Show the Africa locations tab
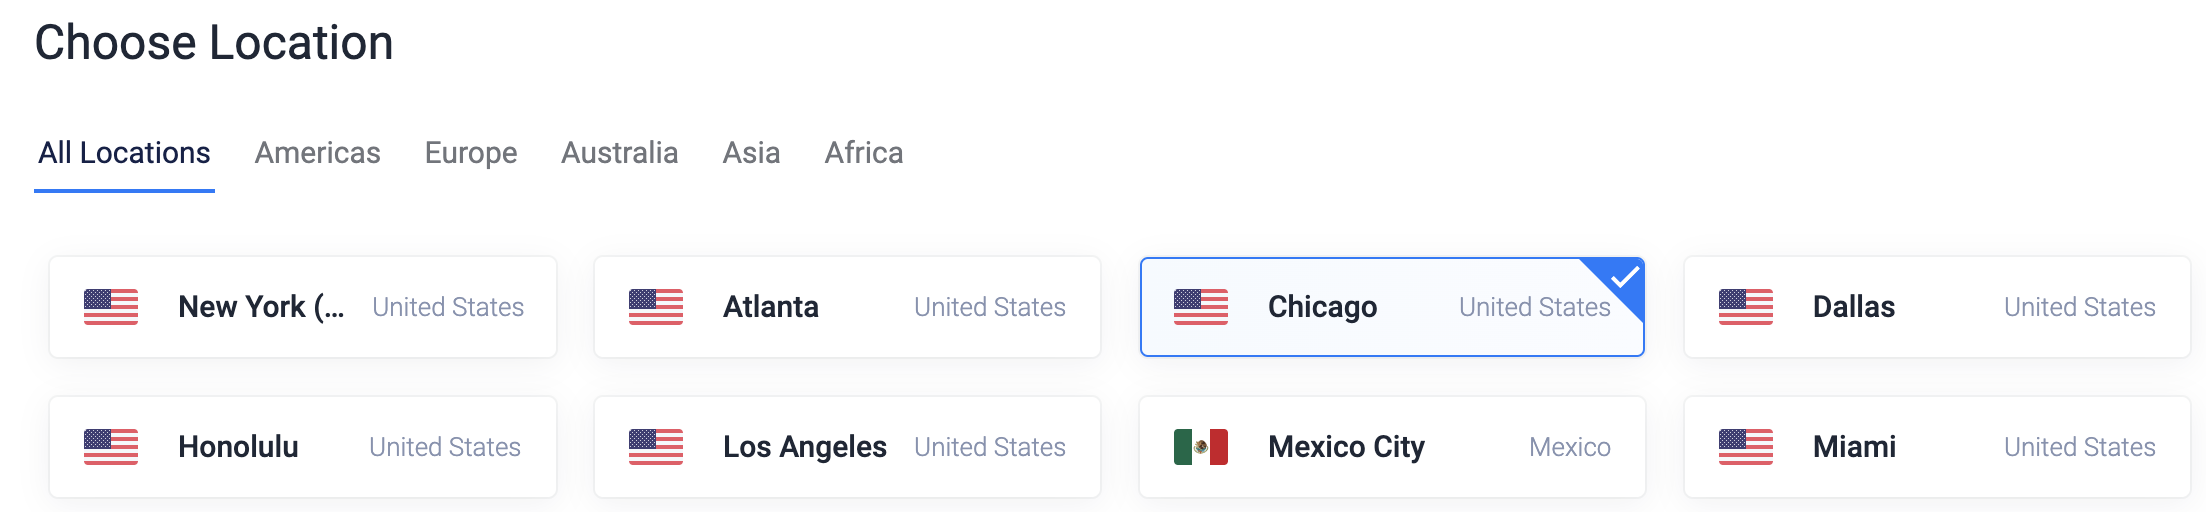2206x512 pixels. coord(864,153)
